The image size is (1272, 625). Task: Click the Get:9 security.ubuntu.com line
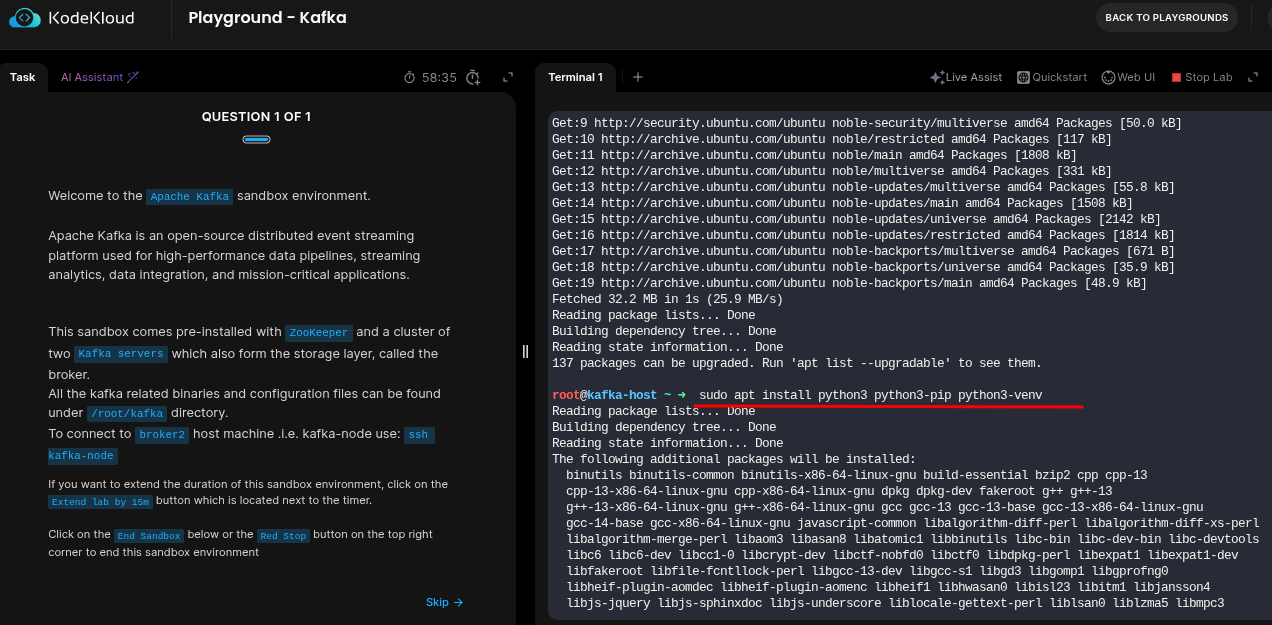coord(867,123)
